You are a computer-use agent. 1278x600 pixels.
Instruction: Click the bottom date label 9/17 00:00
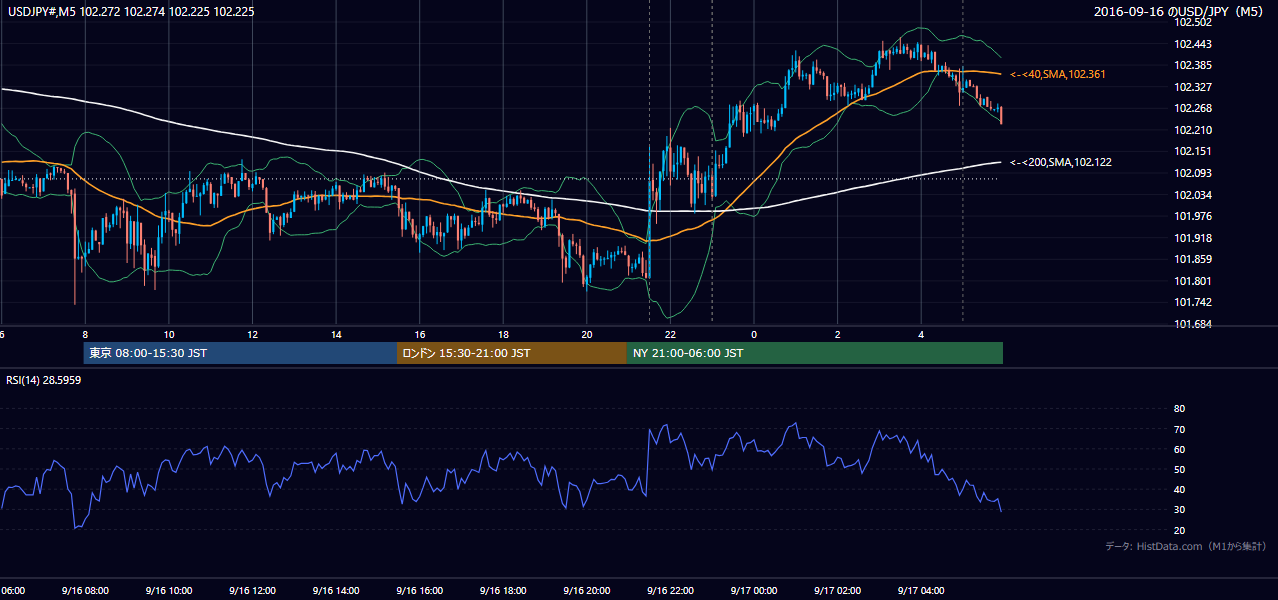(754, 591)
